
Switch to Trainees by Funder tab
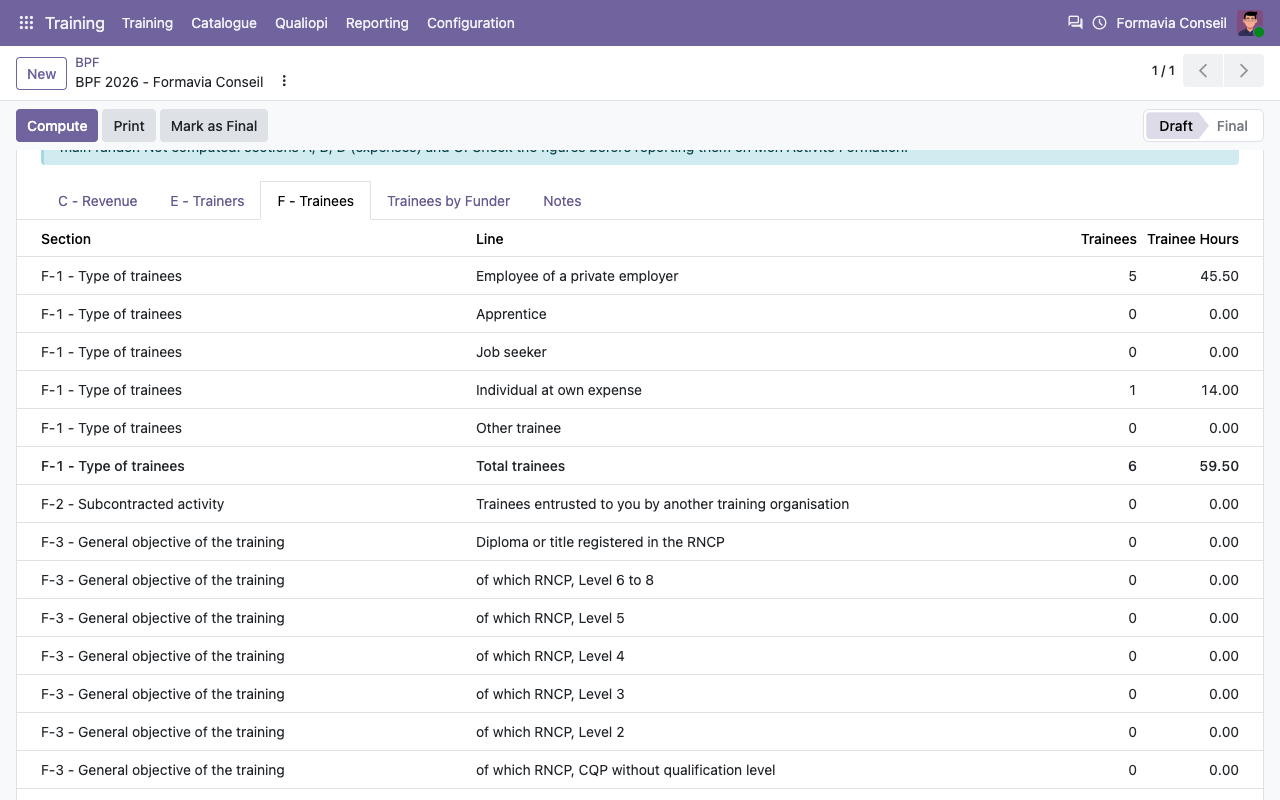(x=449, y=201)
